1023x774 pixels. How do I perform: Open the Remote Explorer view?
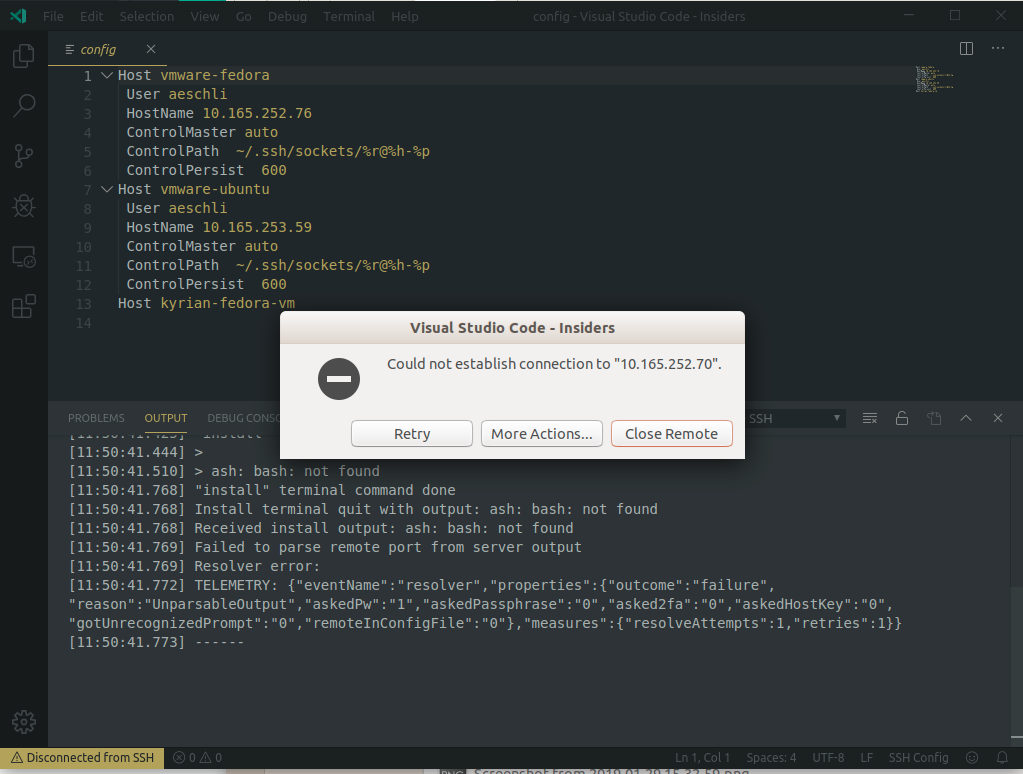point(23,256)
